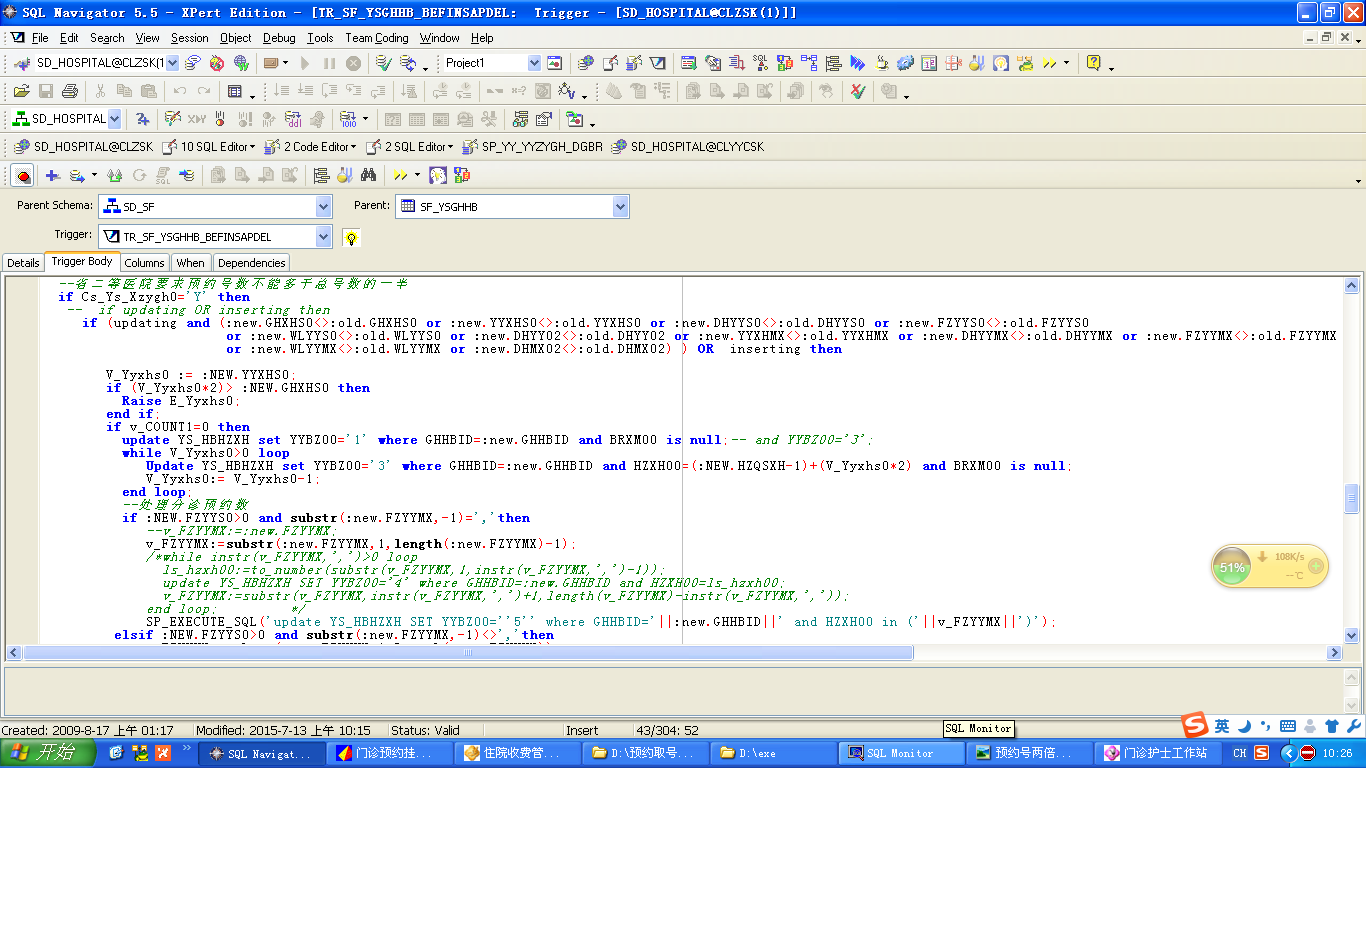Click the SQL Monitor taskbar button
Screen dimensions: 1366x940
(x=899, y=753)
